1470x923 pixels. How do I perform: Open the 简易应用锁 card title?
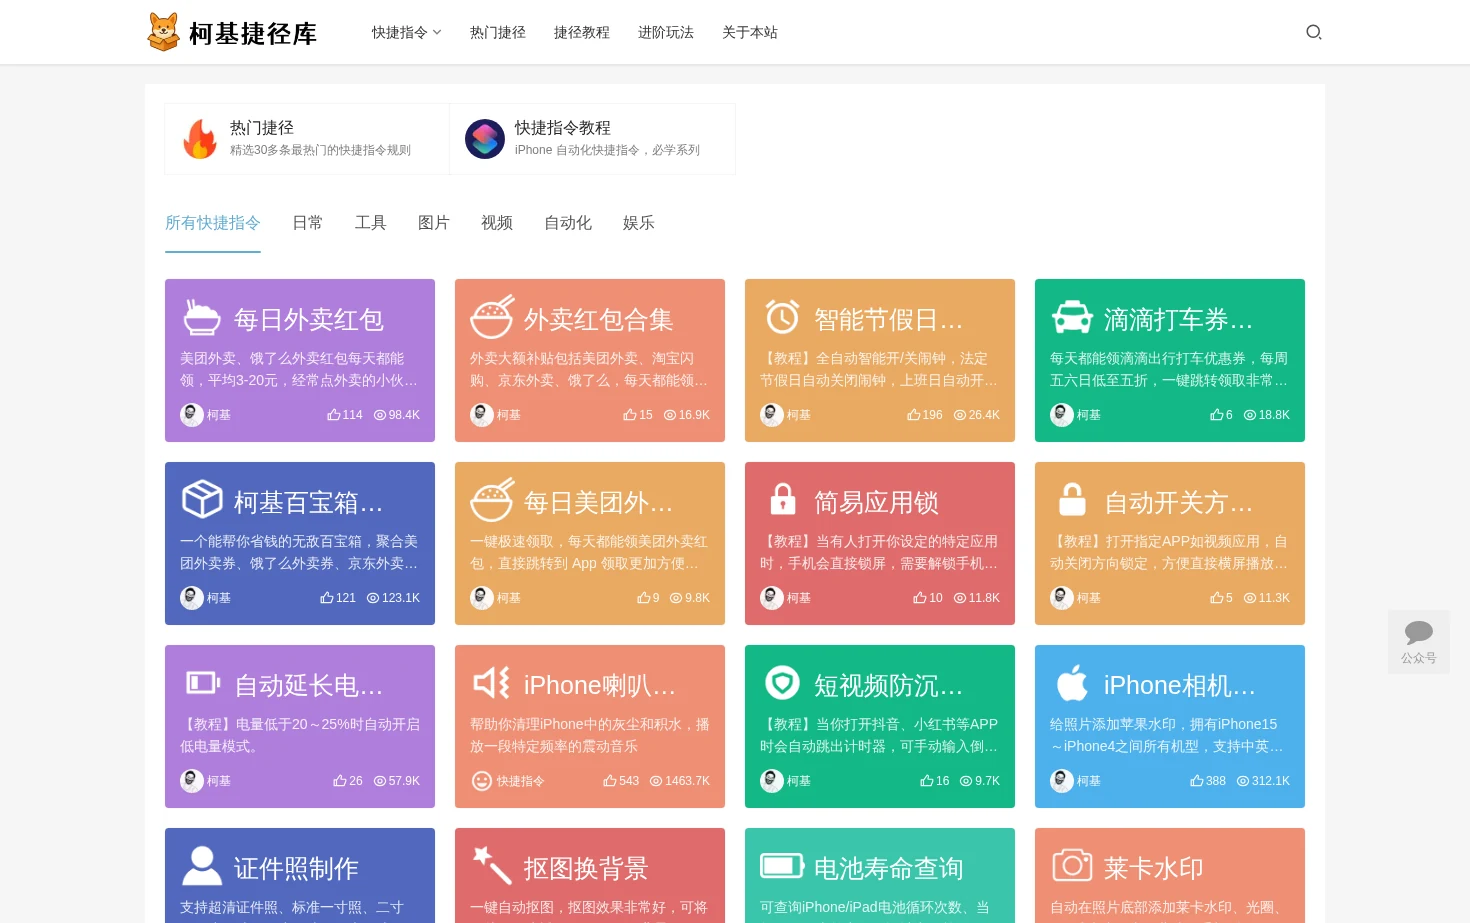(x=876, y=502)
